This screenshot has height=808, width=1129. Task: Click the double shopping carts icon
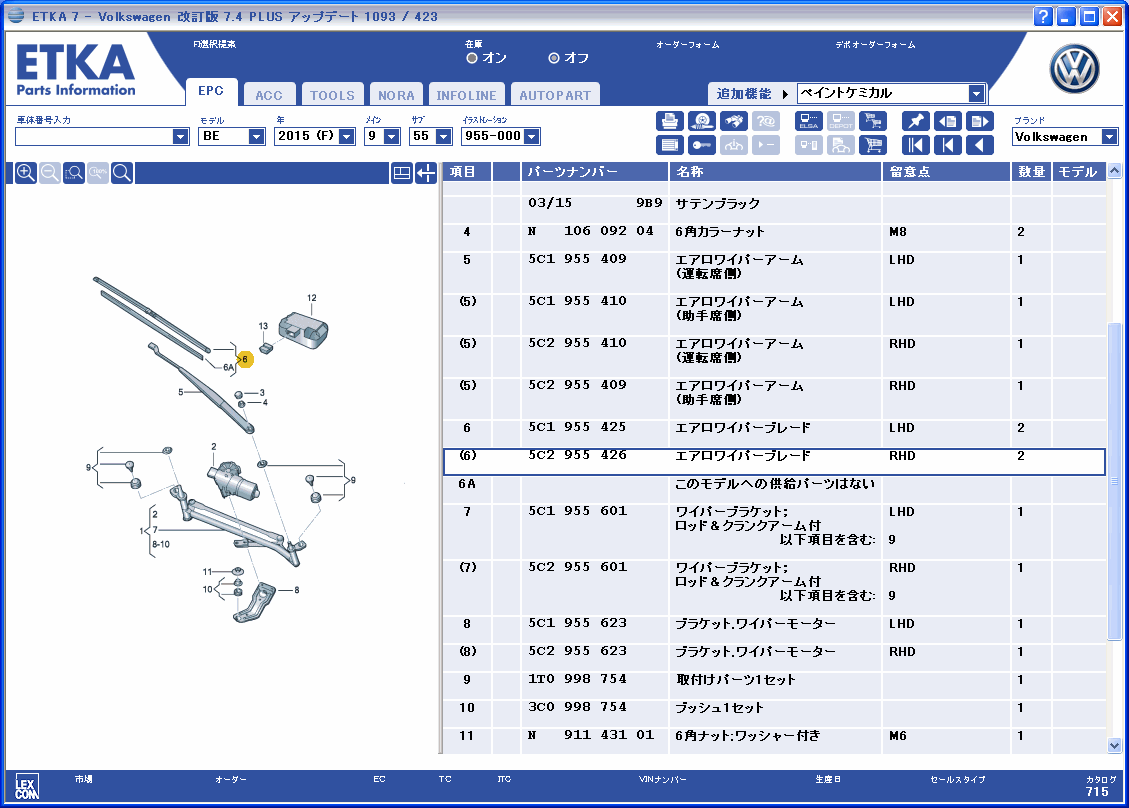tap(873, 121)
